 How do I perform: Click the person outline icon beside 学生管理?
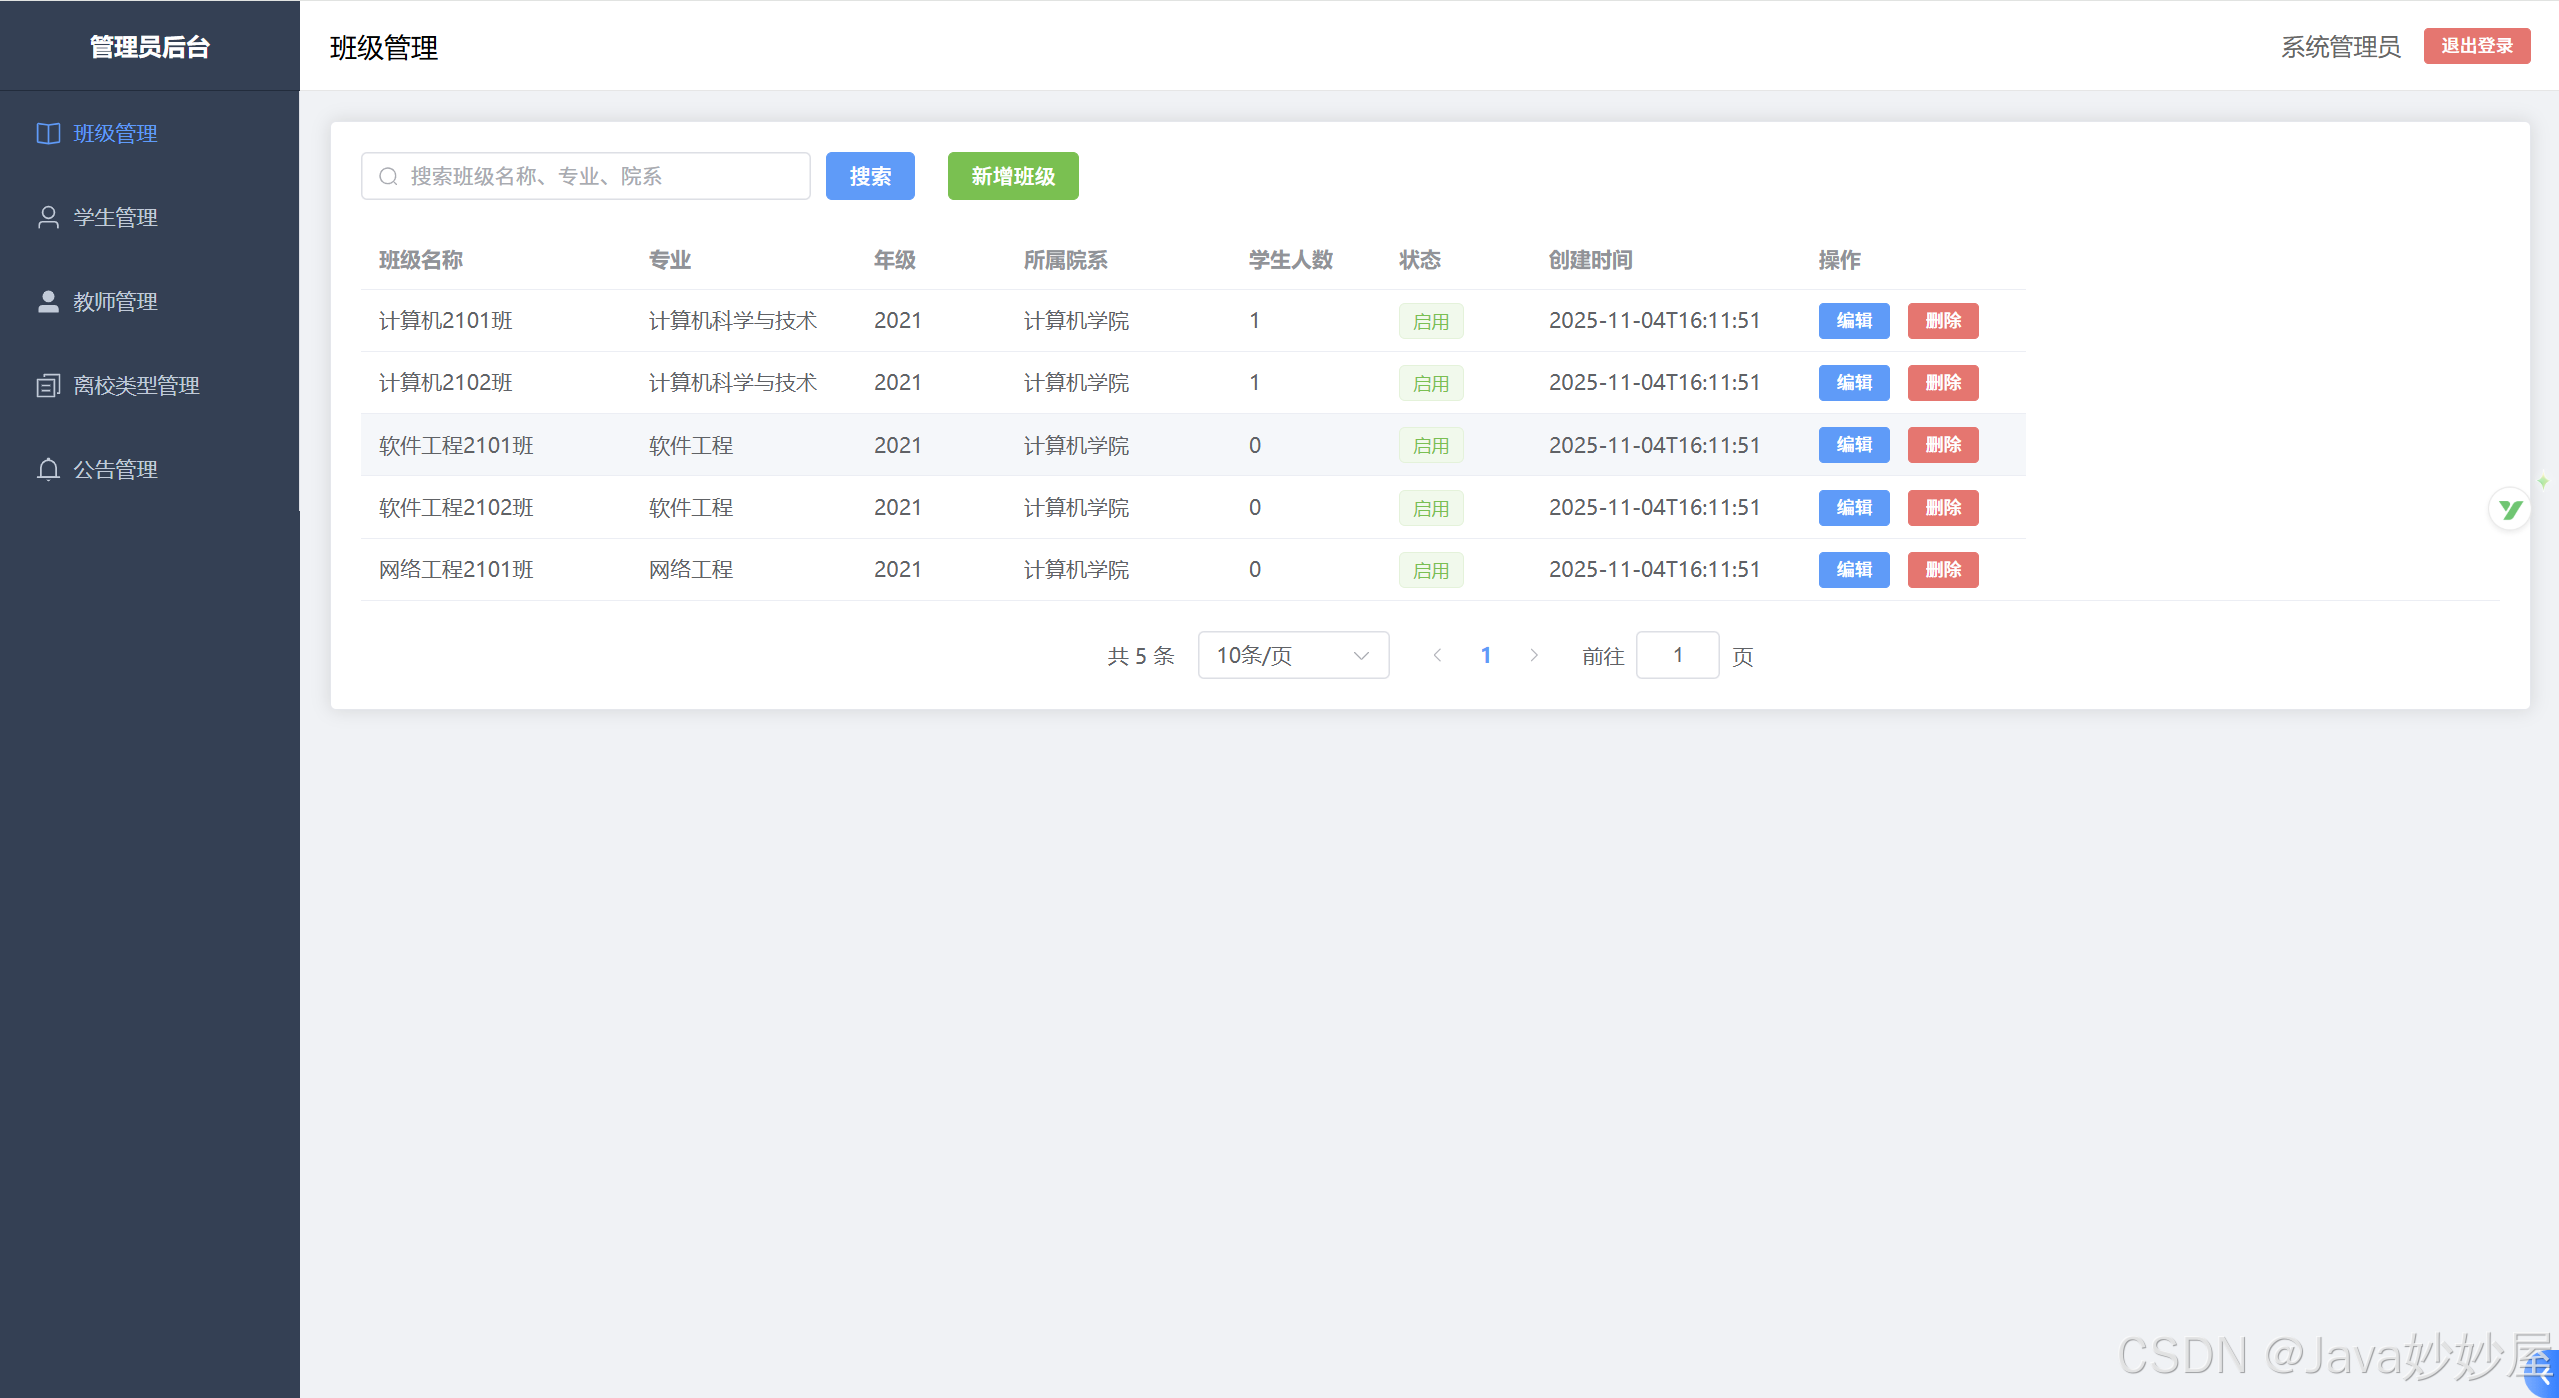pos(48,218)
